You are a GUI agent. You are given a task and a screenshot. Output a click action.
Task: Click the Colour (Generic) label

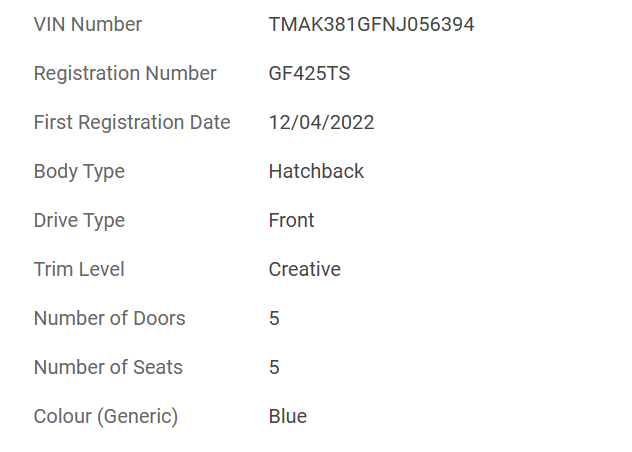(105, 417)
